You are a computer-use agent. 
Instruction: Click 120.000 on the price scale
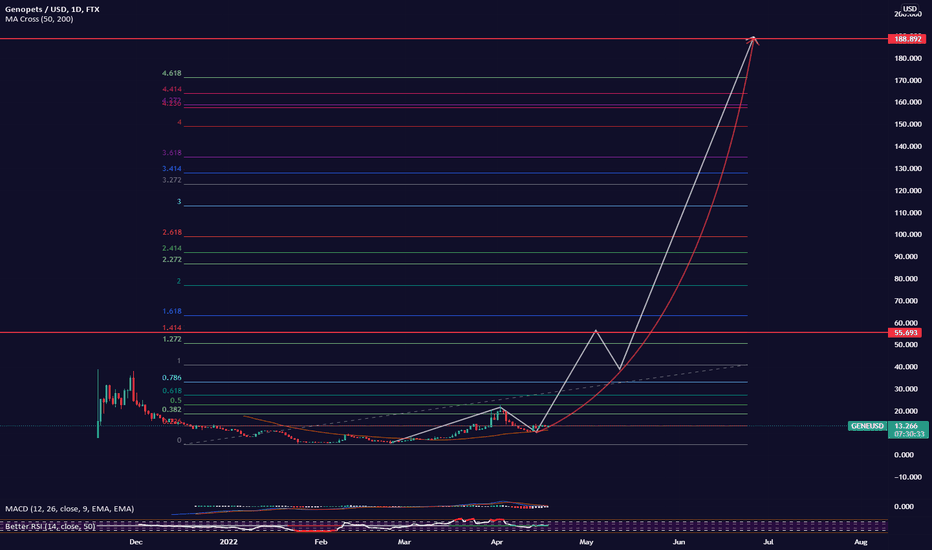(908, 191)
